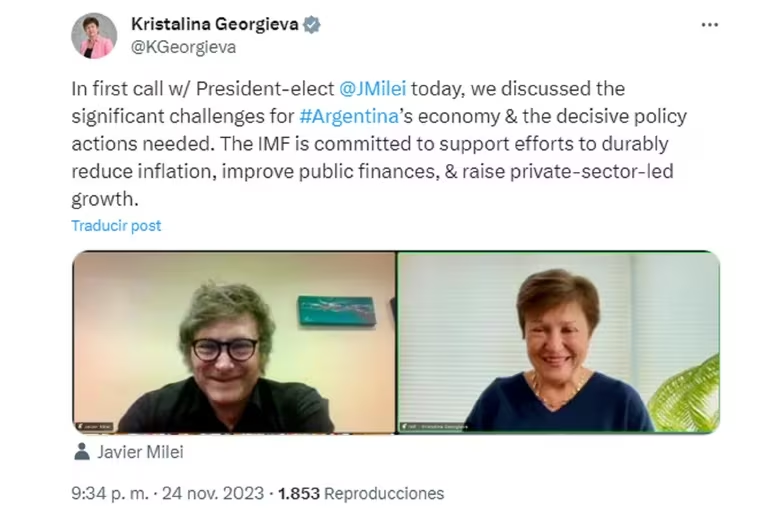Click the person icon beside Javier Milei tag
This screenshot has height=512, width=768.
82,452
